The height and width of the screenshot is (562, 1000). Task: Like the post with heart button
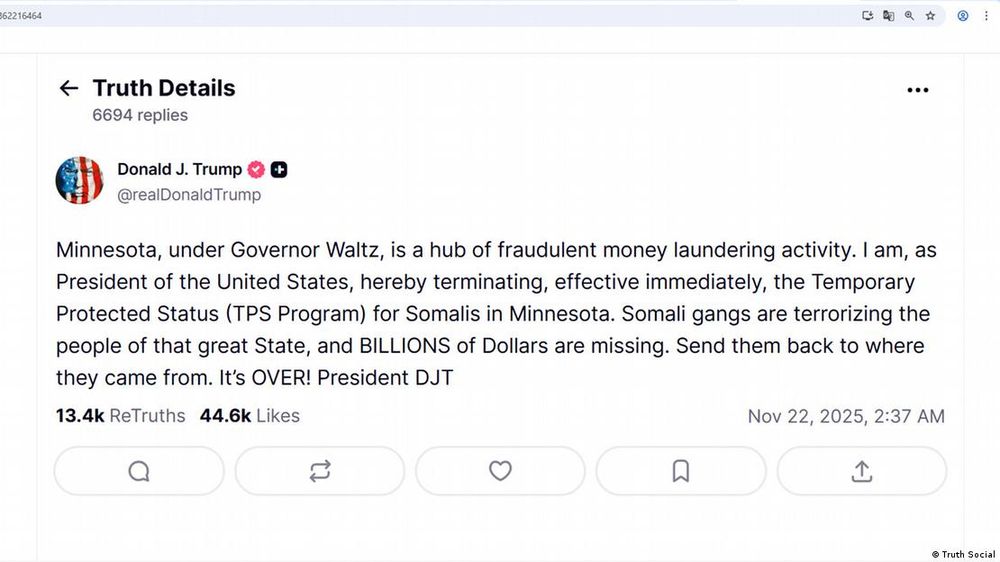500,471
